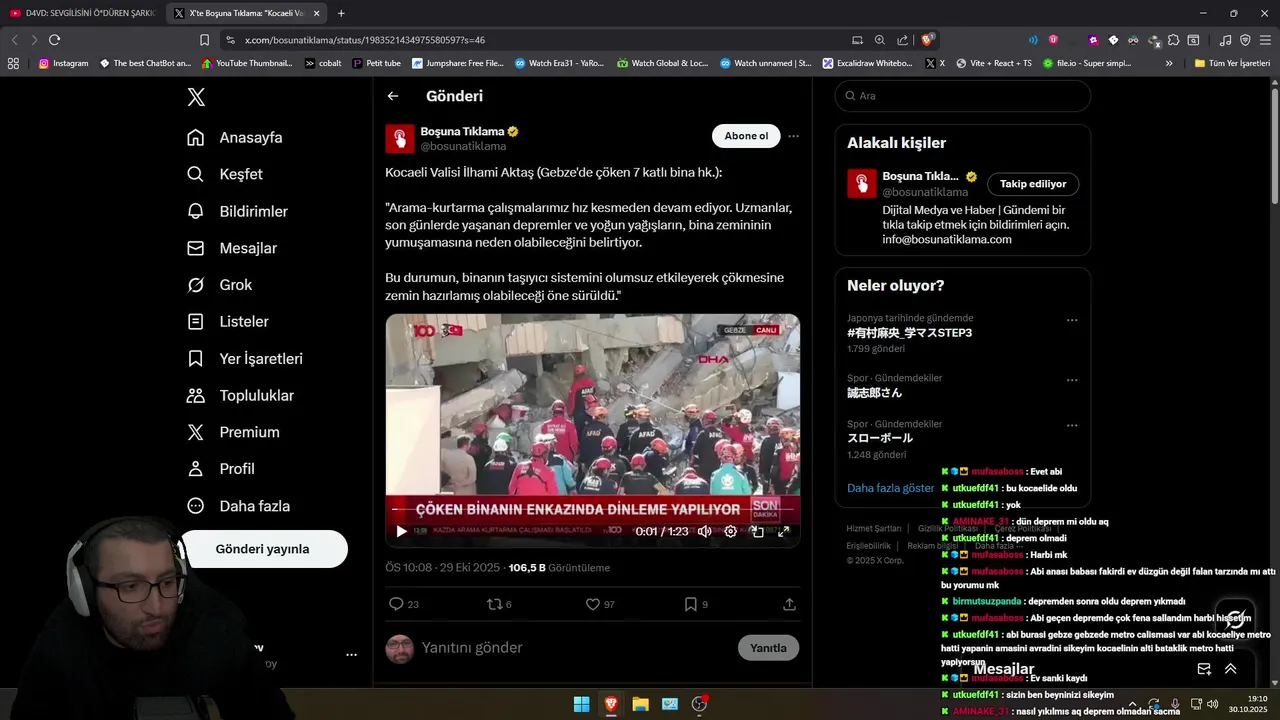Image resolution: width=1280 pixels, height=720 pixels.
Task: Click the X logo in sidebar
Action: click(196, 97)
